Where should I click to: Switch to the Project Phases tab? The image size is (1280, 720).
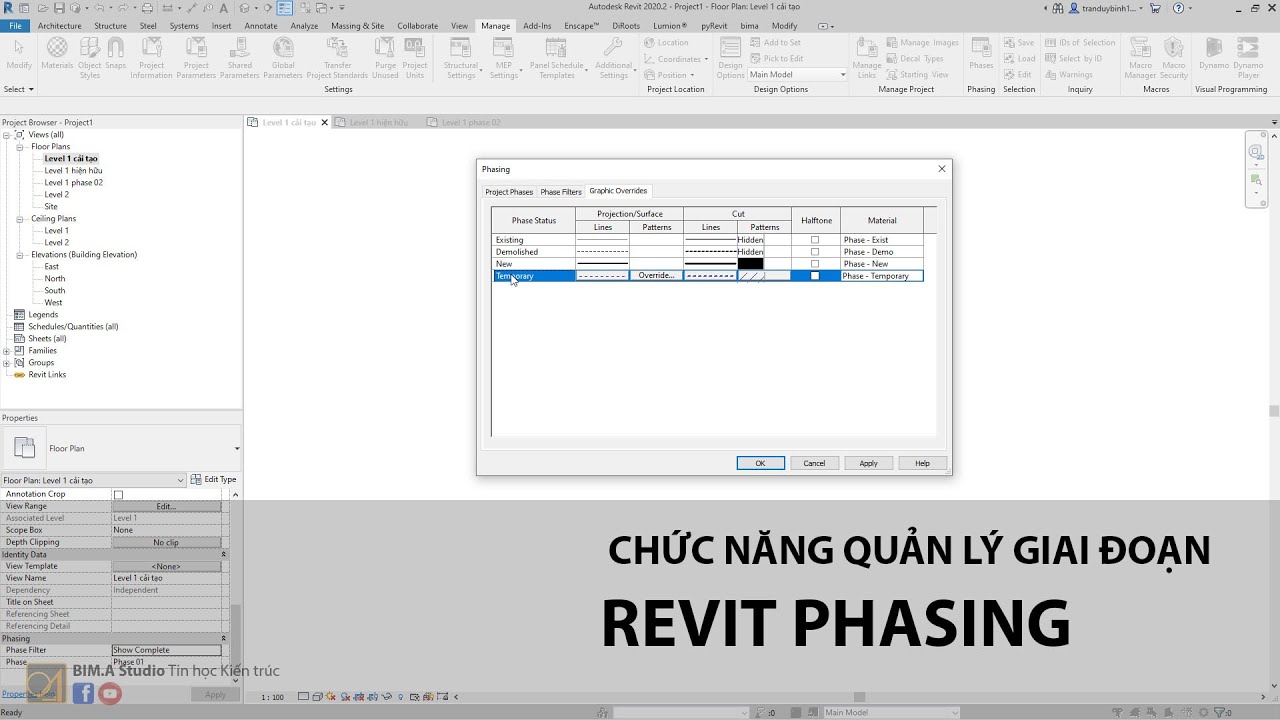point(509,192)
